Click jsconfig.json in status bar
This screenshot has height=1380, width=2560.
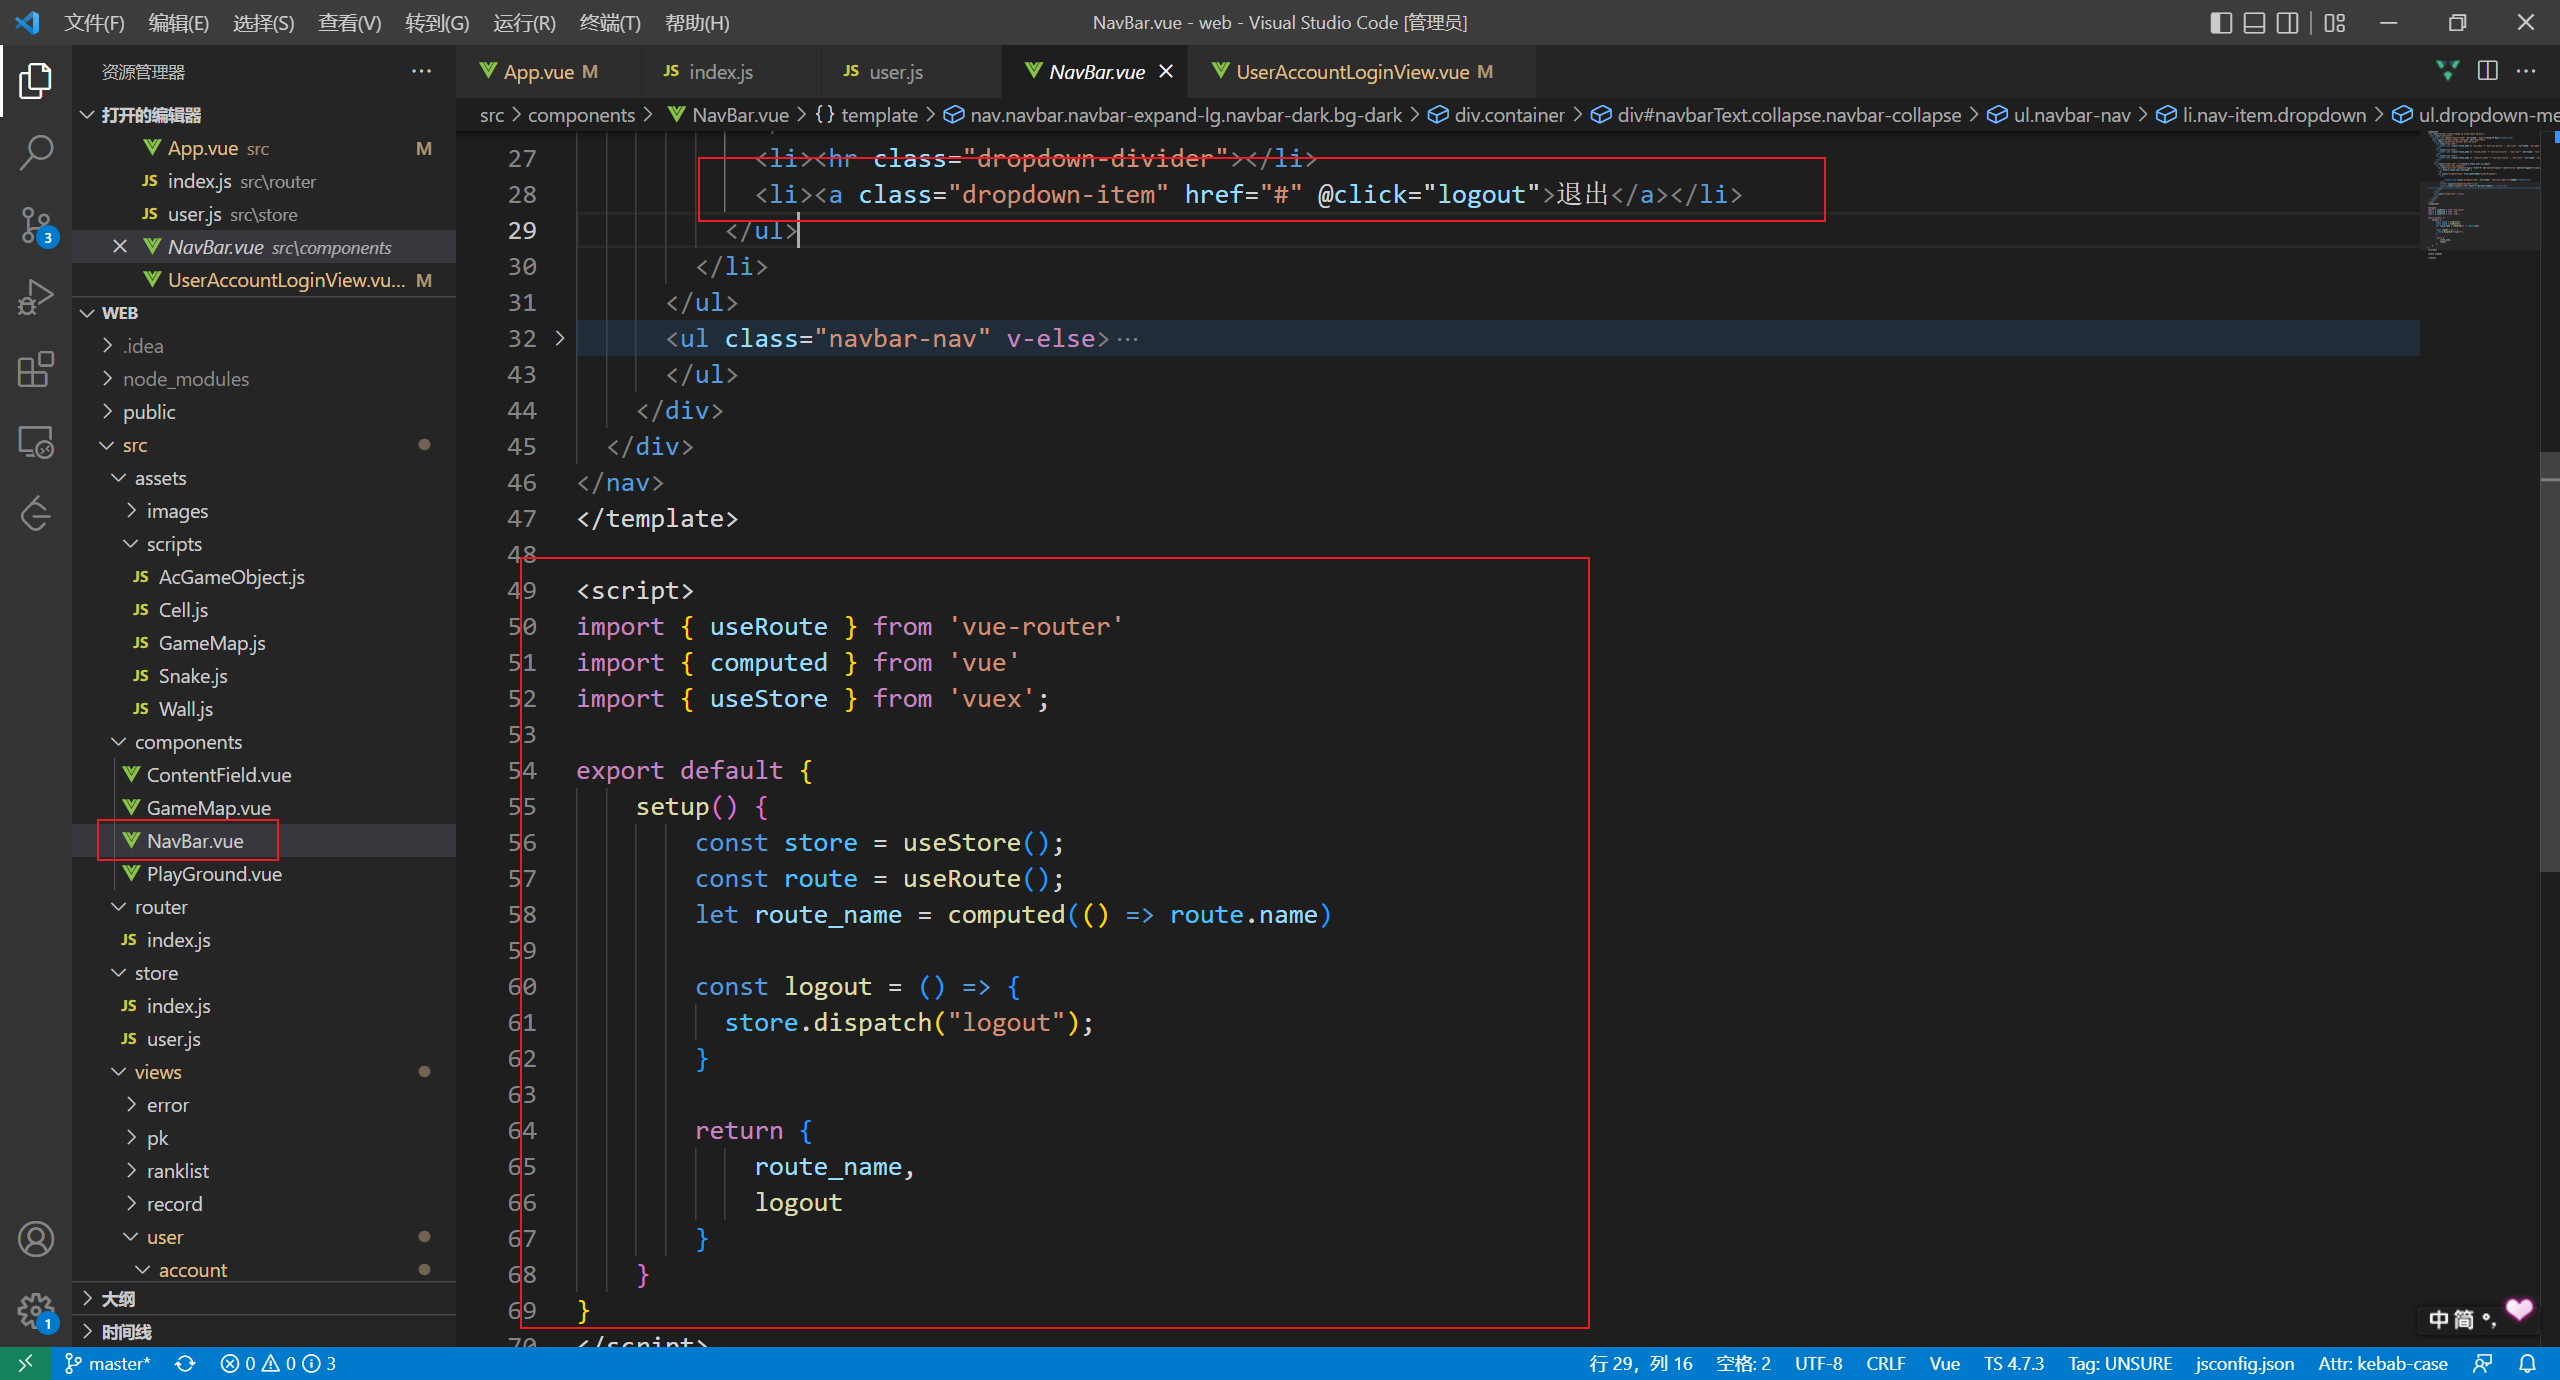[2244, 1363]
